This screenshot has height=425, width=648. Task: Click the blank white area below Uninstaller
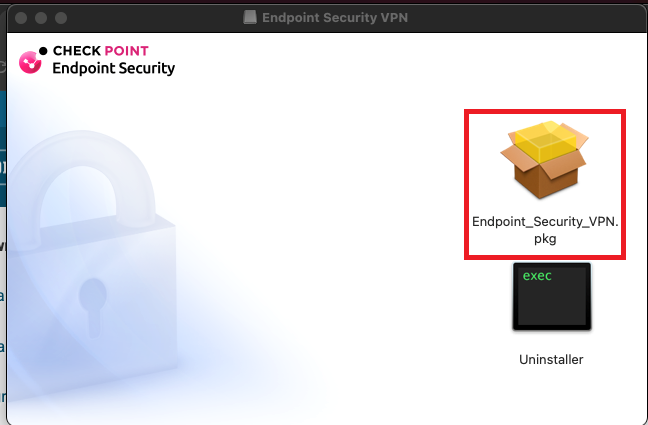tap(551, 398)
